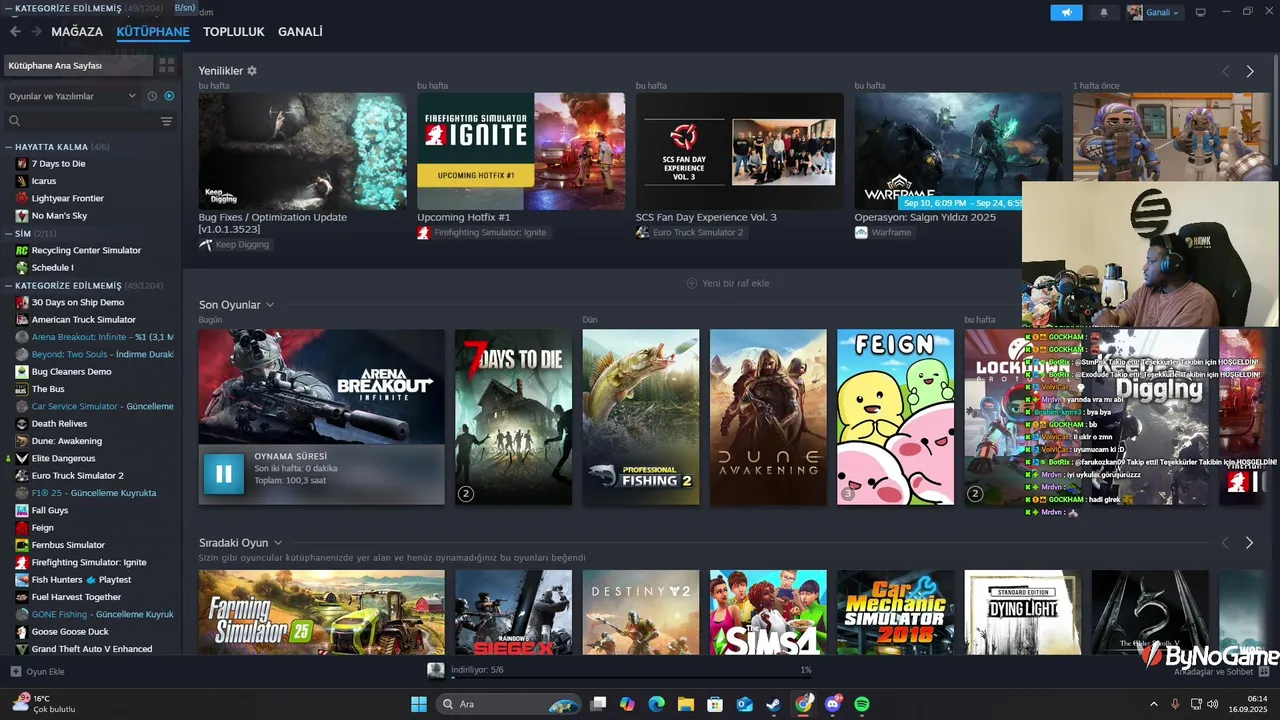This screenshot has height=720, width=1280.
Task: Open Spotify from the taskbar
Action: (862, 704)
